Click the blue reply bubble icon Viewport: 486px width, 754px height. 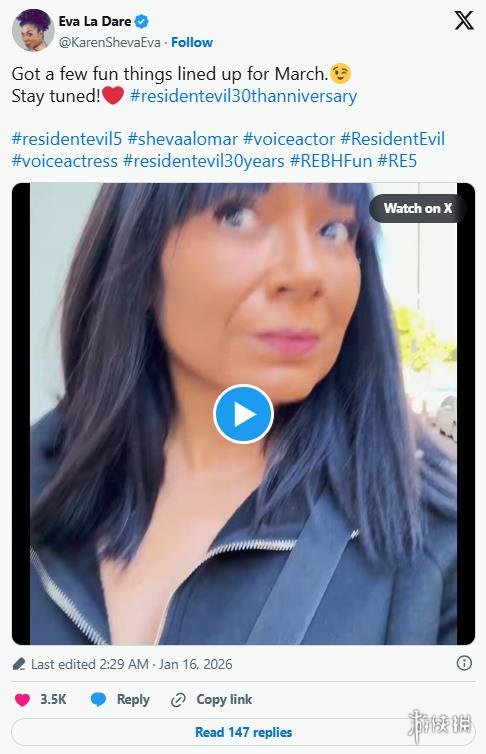pyautogui.click(x=99, y=700)
